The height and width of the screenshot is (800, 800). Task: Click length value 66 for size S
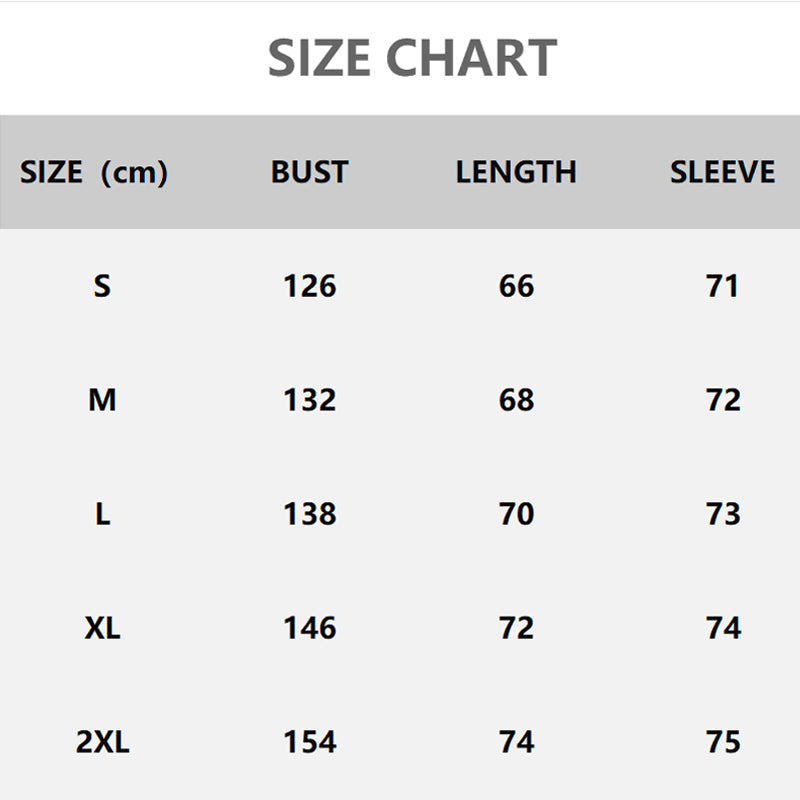[516, 287]
